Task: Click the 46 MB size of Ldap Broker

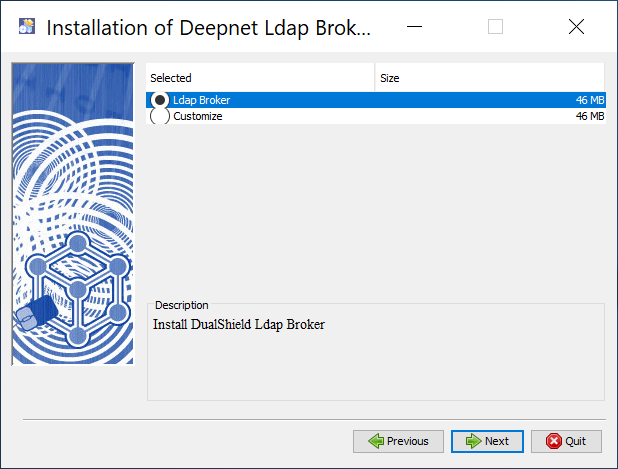Action: [589, 100]
